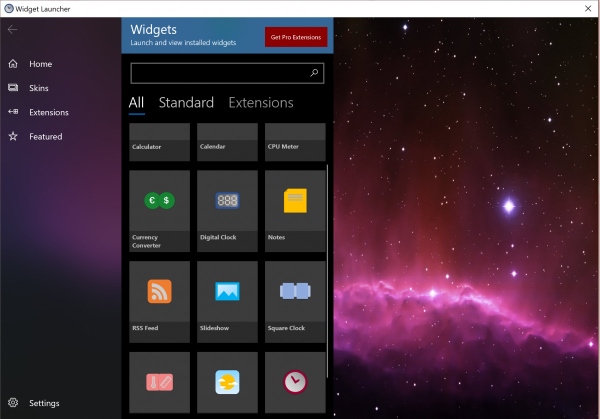Focus the widget search input field
The height and width of the screenshot is (419, 600).
[218, 73]
